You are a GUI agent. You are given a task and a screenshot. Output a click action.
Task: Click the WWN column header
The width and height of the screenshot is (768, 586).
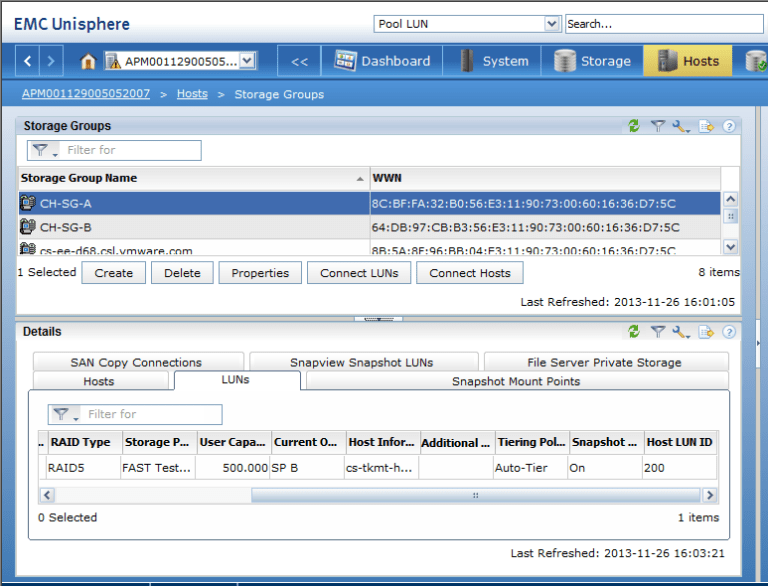click(545, 178)
